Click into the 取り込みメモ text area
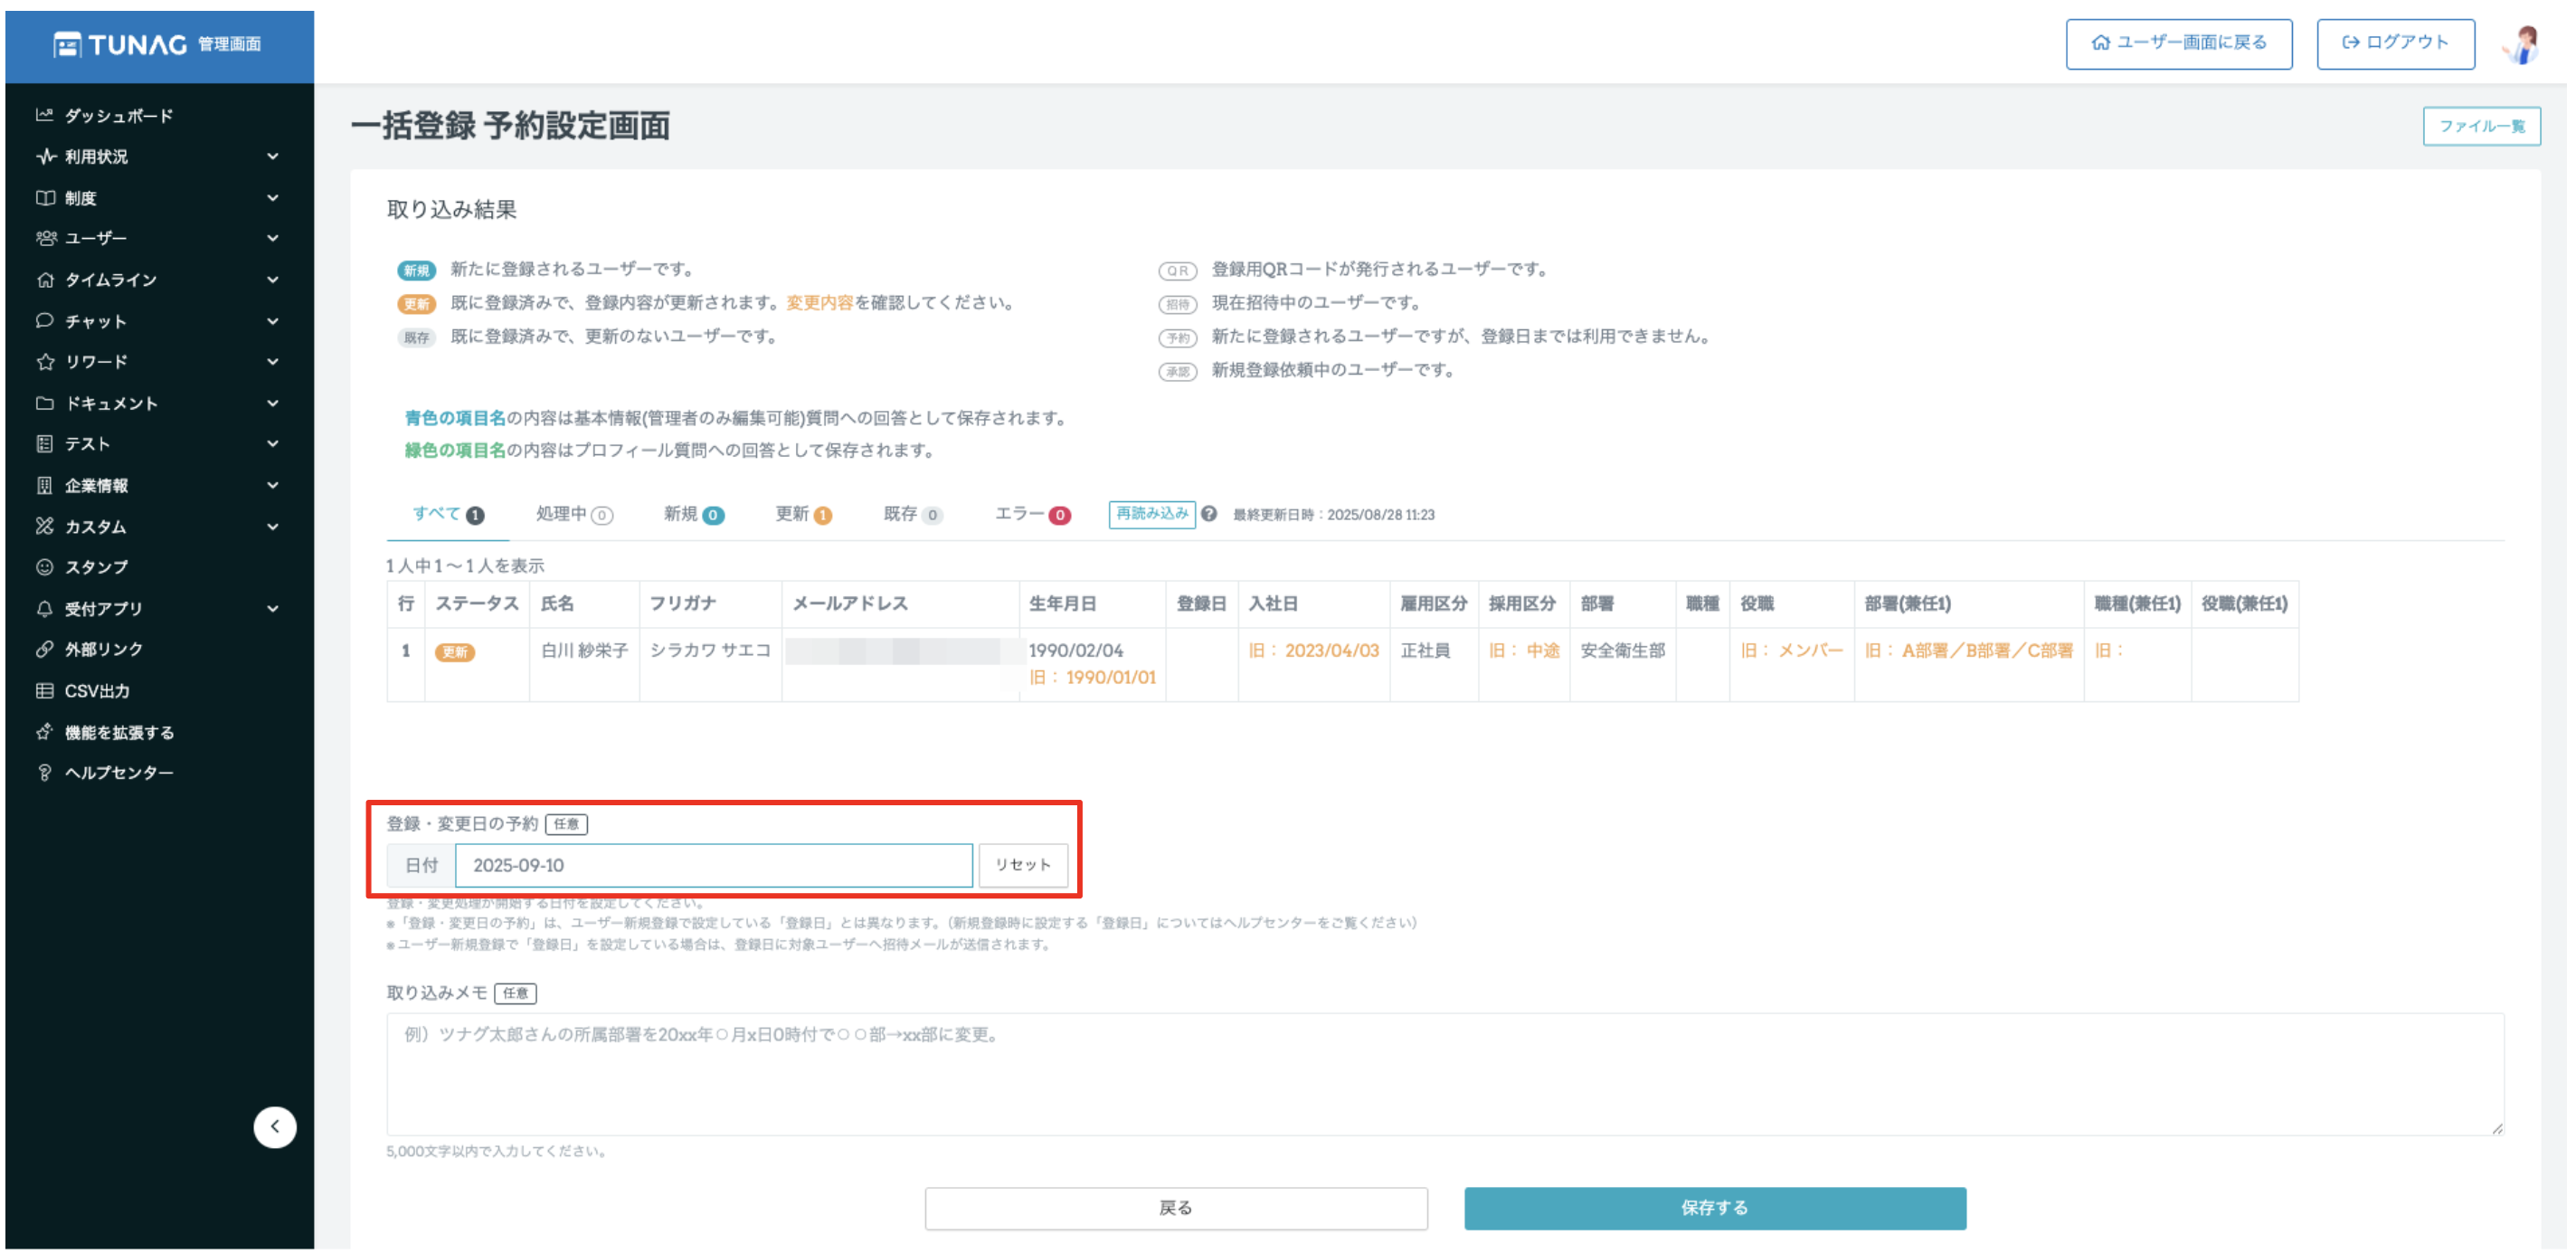The image size is (2576, 1254). pyautogui.click(x=1444, y=1074)
